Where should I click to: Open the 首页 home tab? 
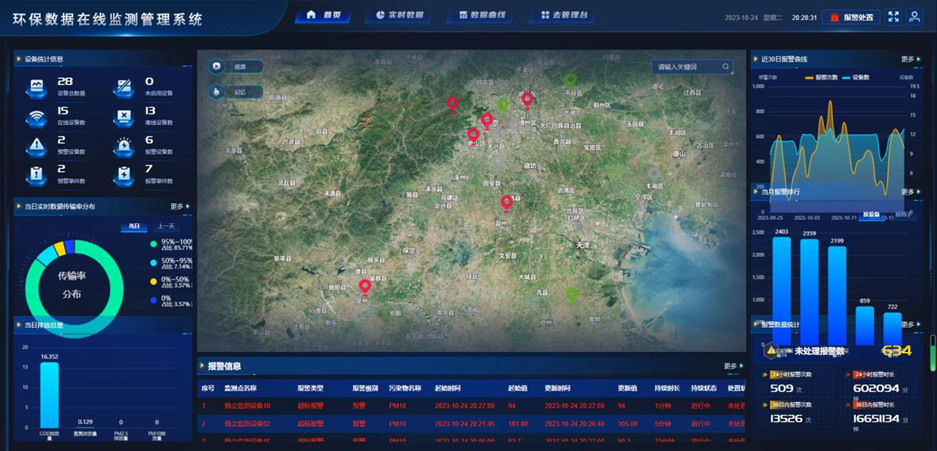pos(323,16)
